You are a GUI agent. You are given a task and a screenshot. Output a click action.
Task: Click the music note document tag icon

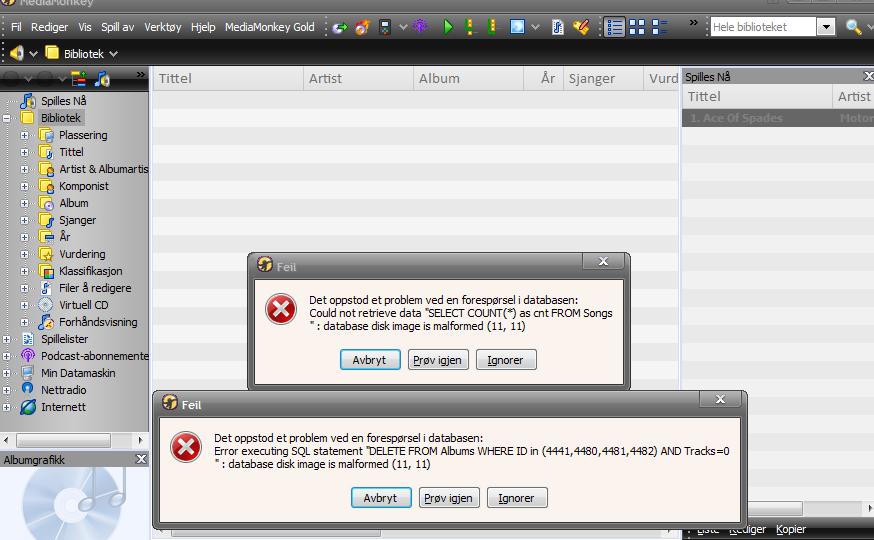click(x=557, y=27)
